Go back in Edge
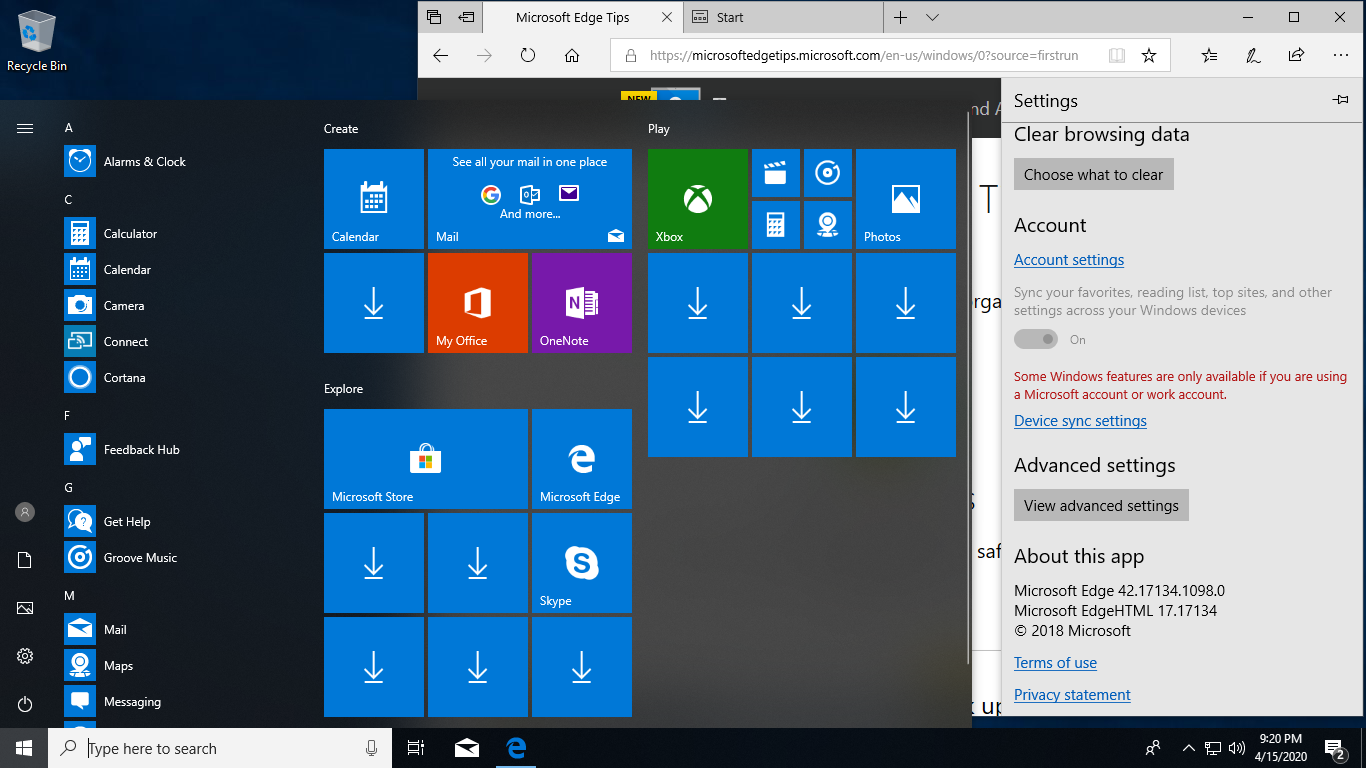This screenshot has height=768, width=1366. [440, 56]
